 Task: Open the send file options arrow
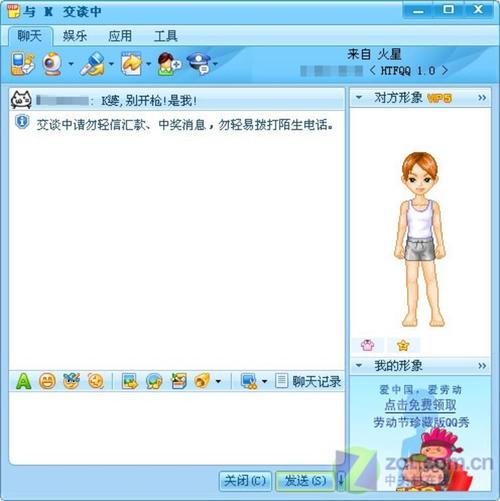(x=149, y=63)
